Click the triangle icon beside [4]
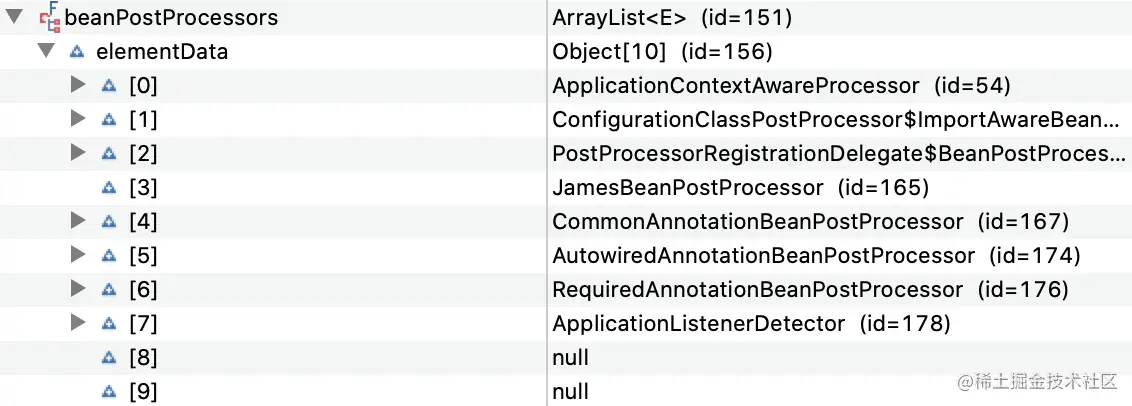The image size is (1132, 406). (109, 222)
